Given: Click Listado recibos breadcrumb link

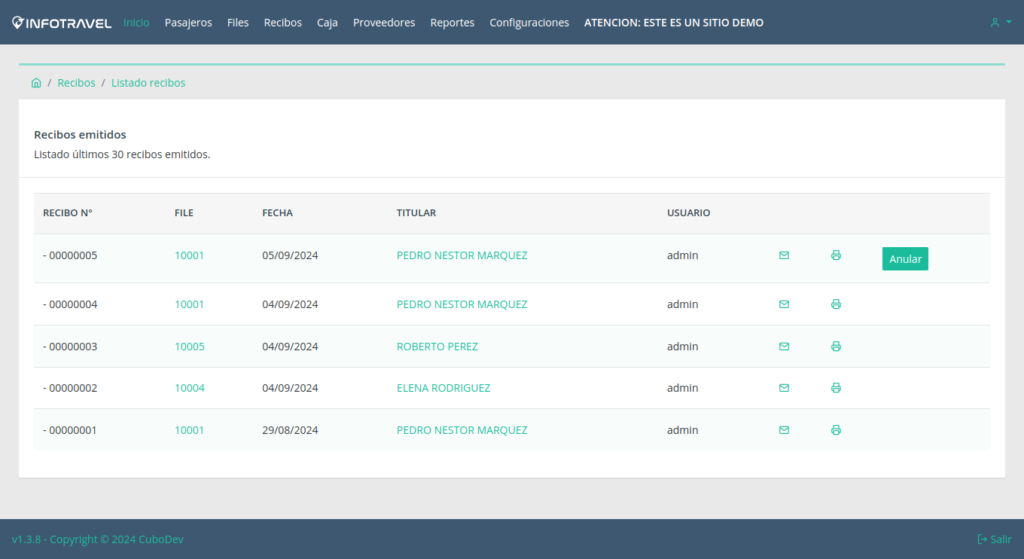Looking at the screenshot, I should 148,83.
